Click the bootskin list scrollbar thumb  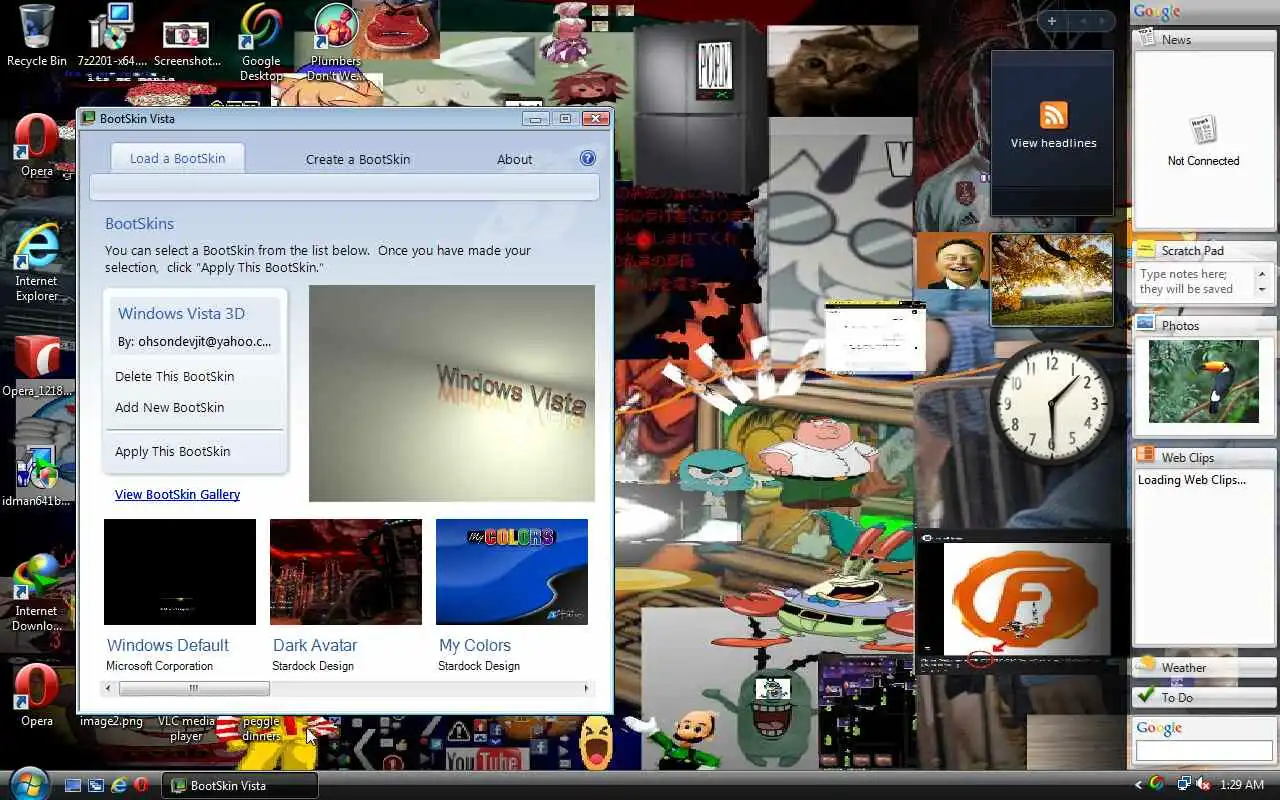tap(194, 688)
